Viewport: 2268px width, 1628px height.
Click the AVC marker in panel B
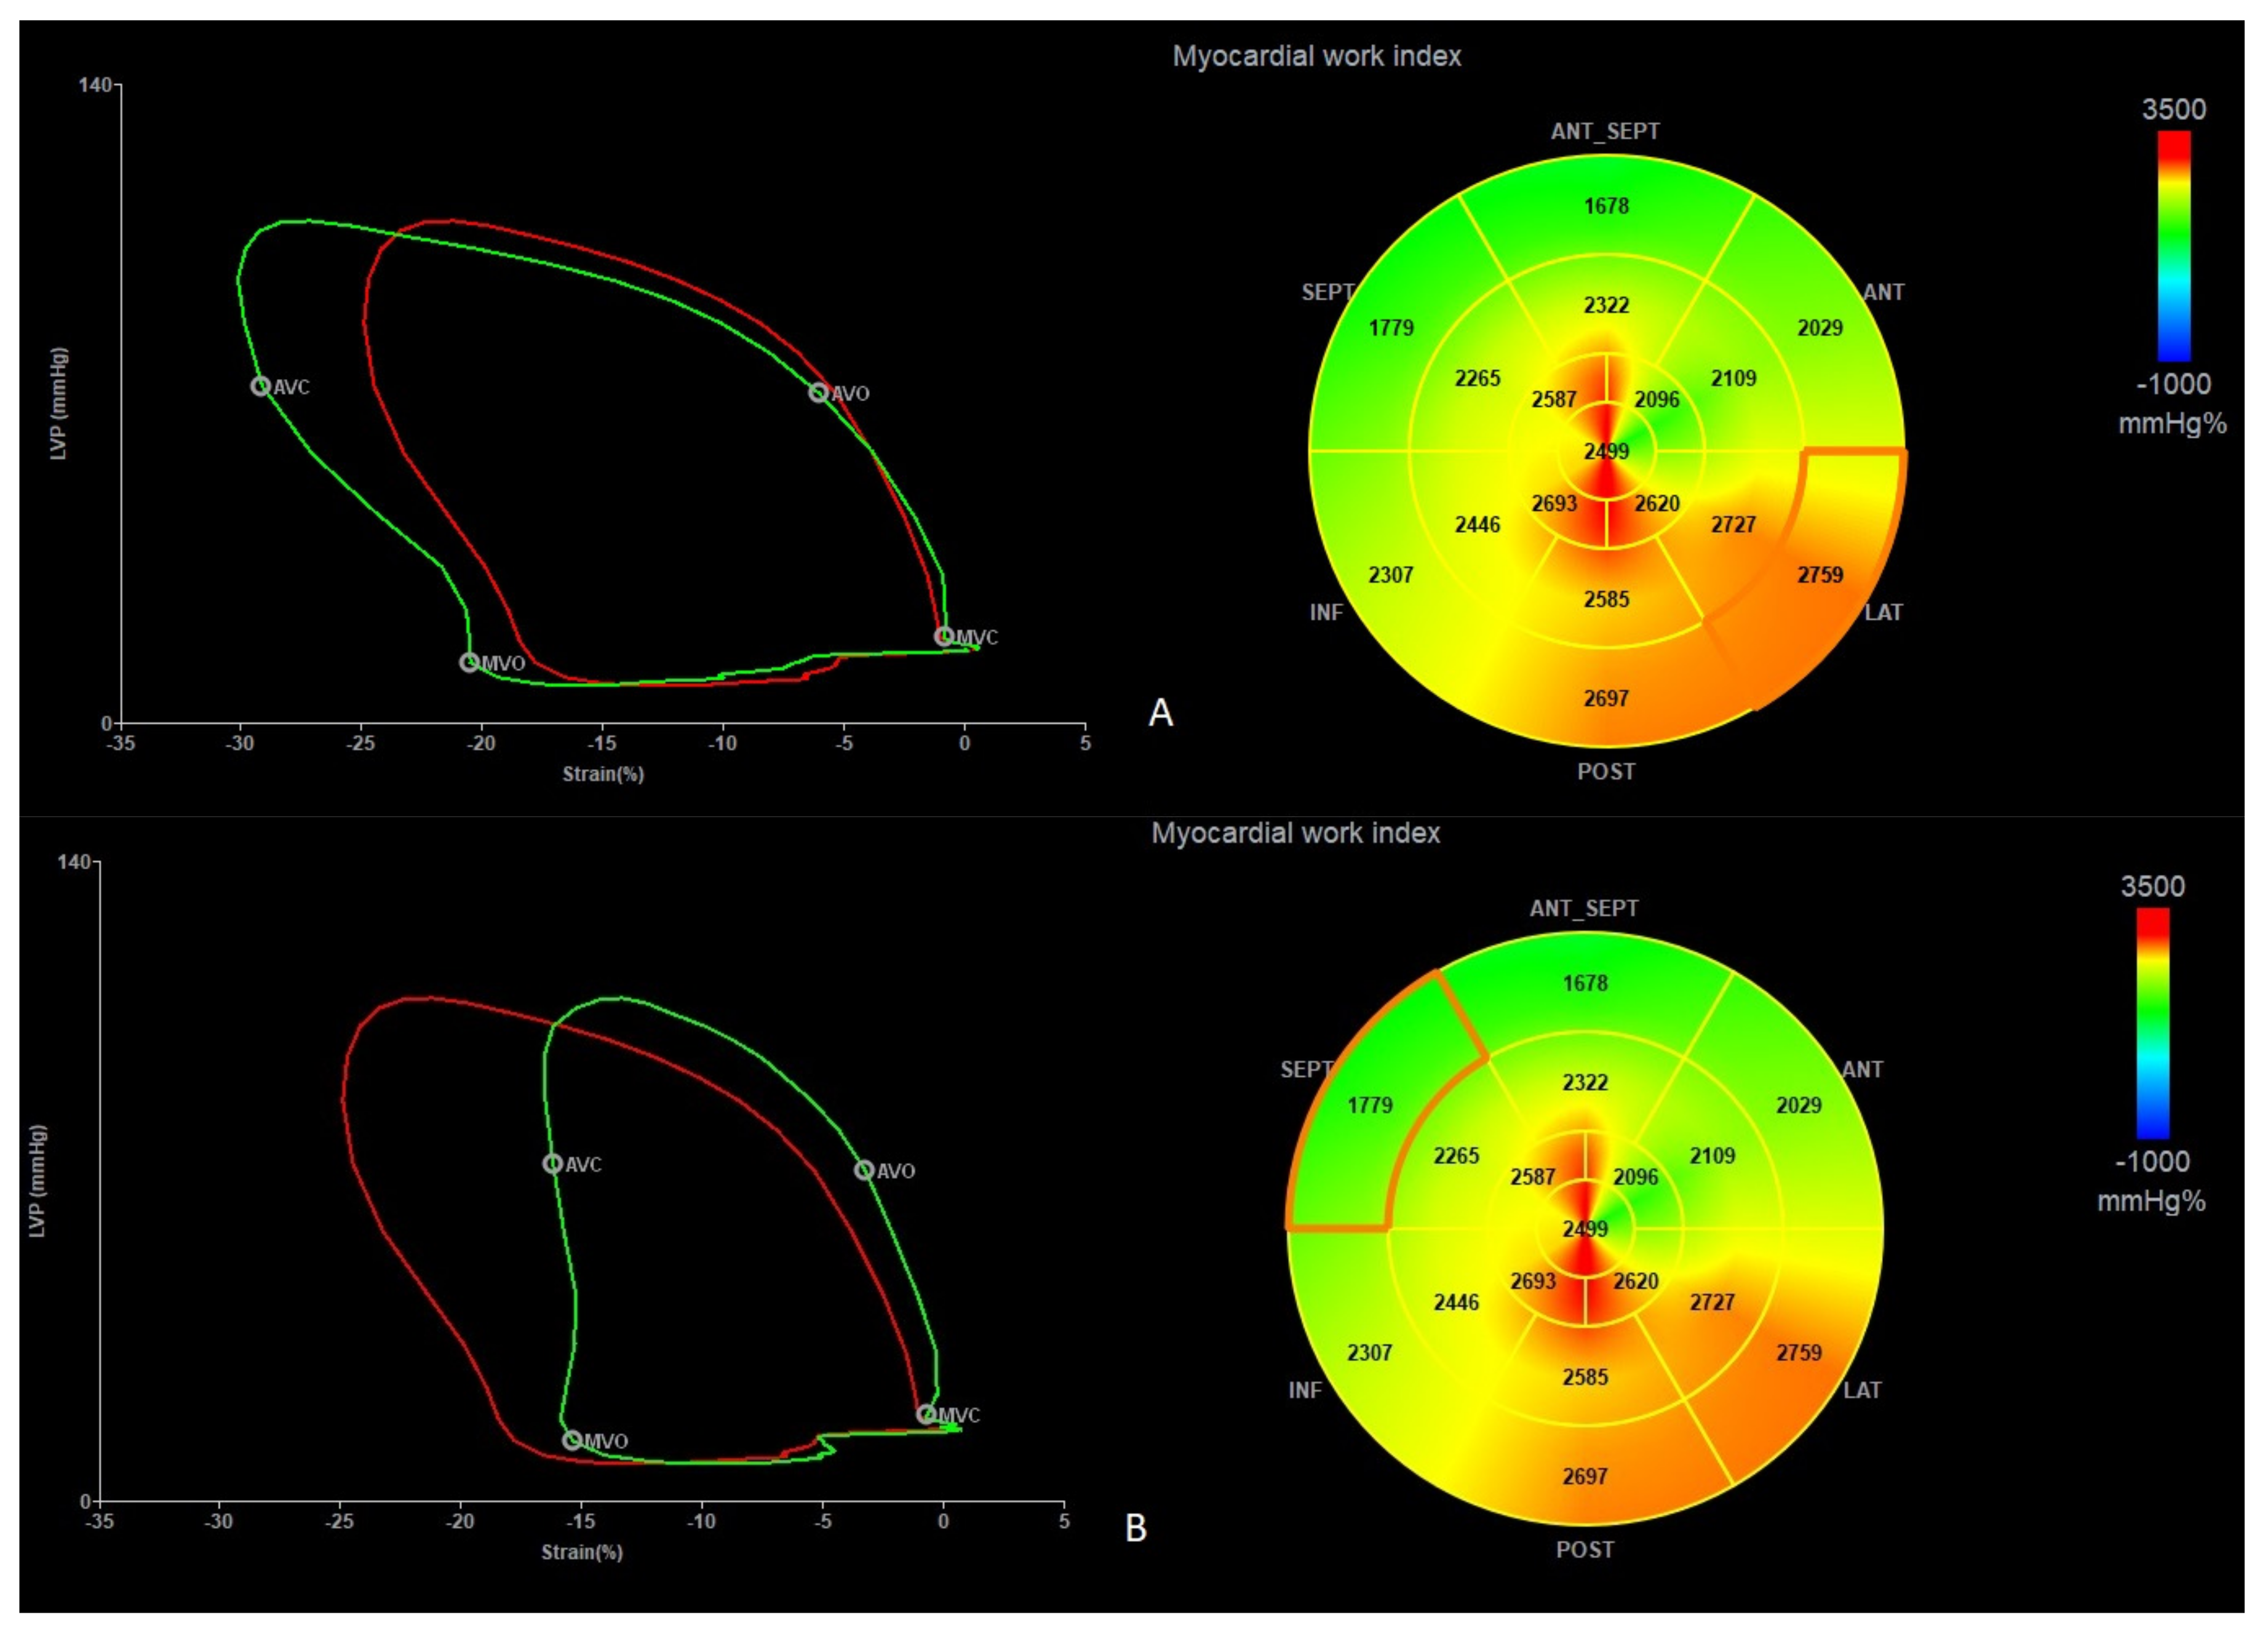pos(552,1163)
